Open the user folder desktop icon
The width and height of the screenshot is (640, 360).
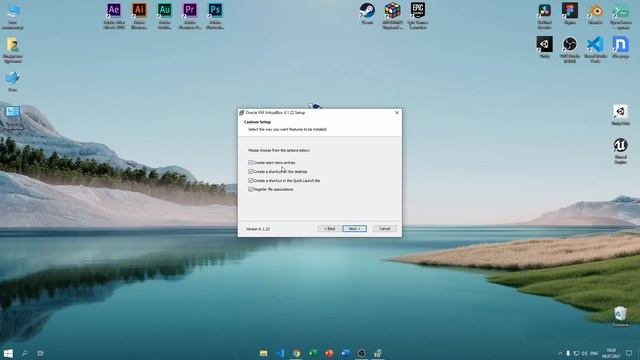tap(13, 50)
